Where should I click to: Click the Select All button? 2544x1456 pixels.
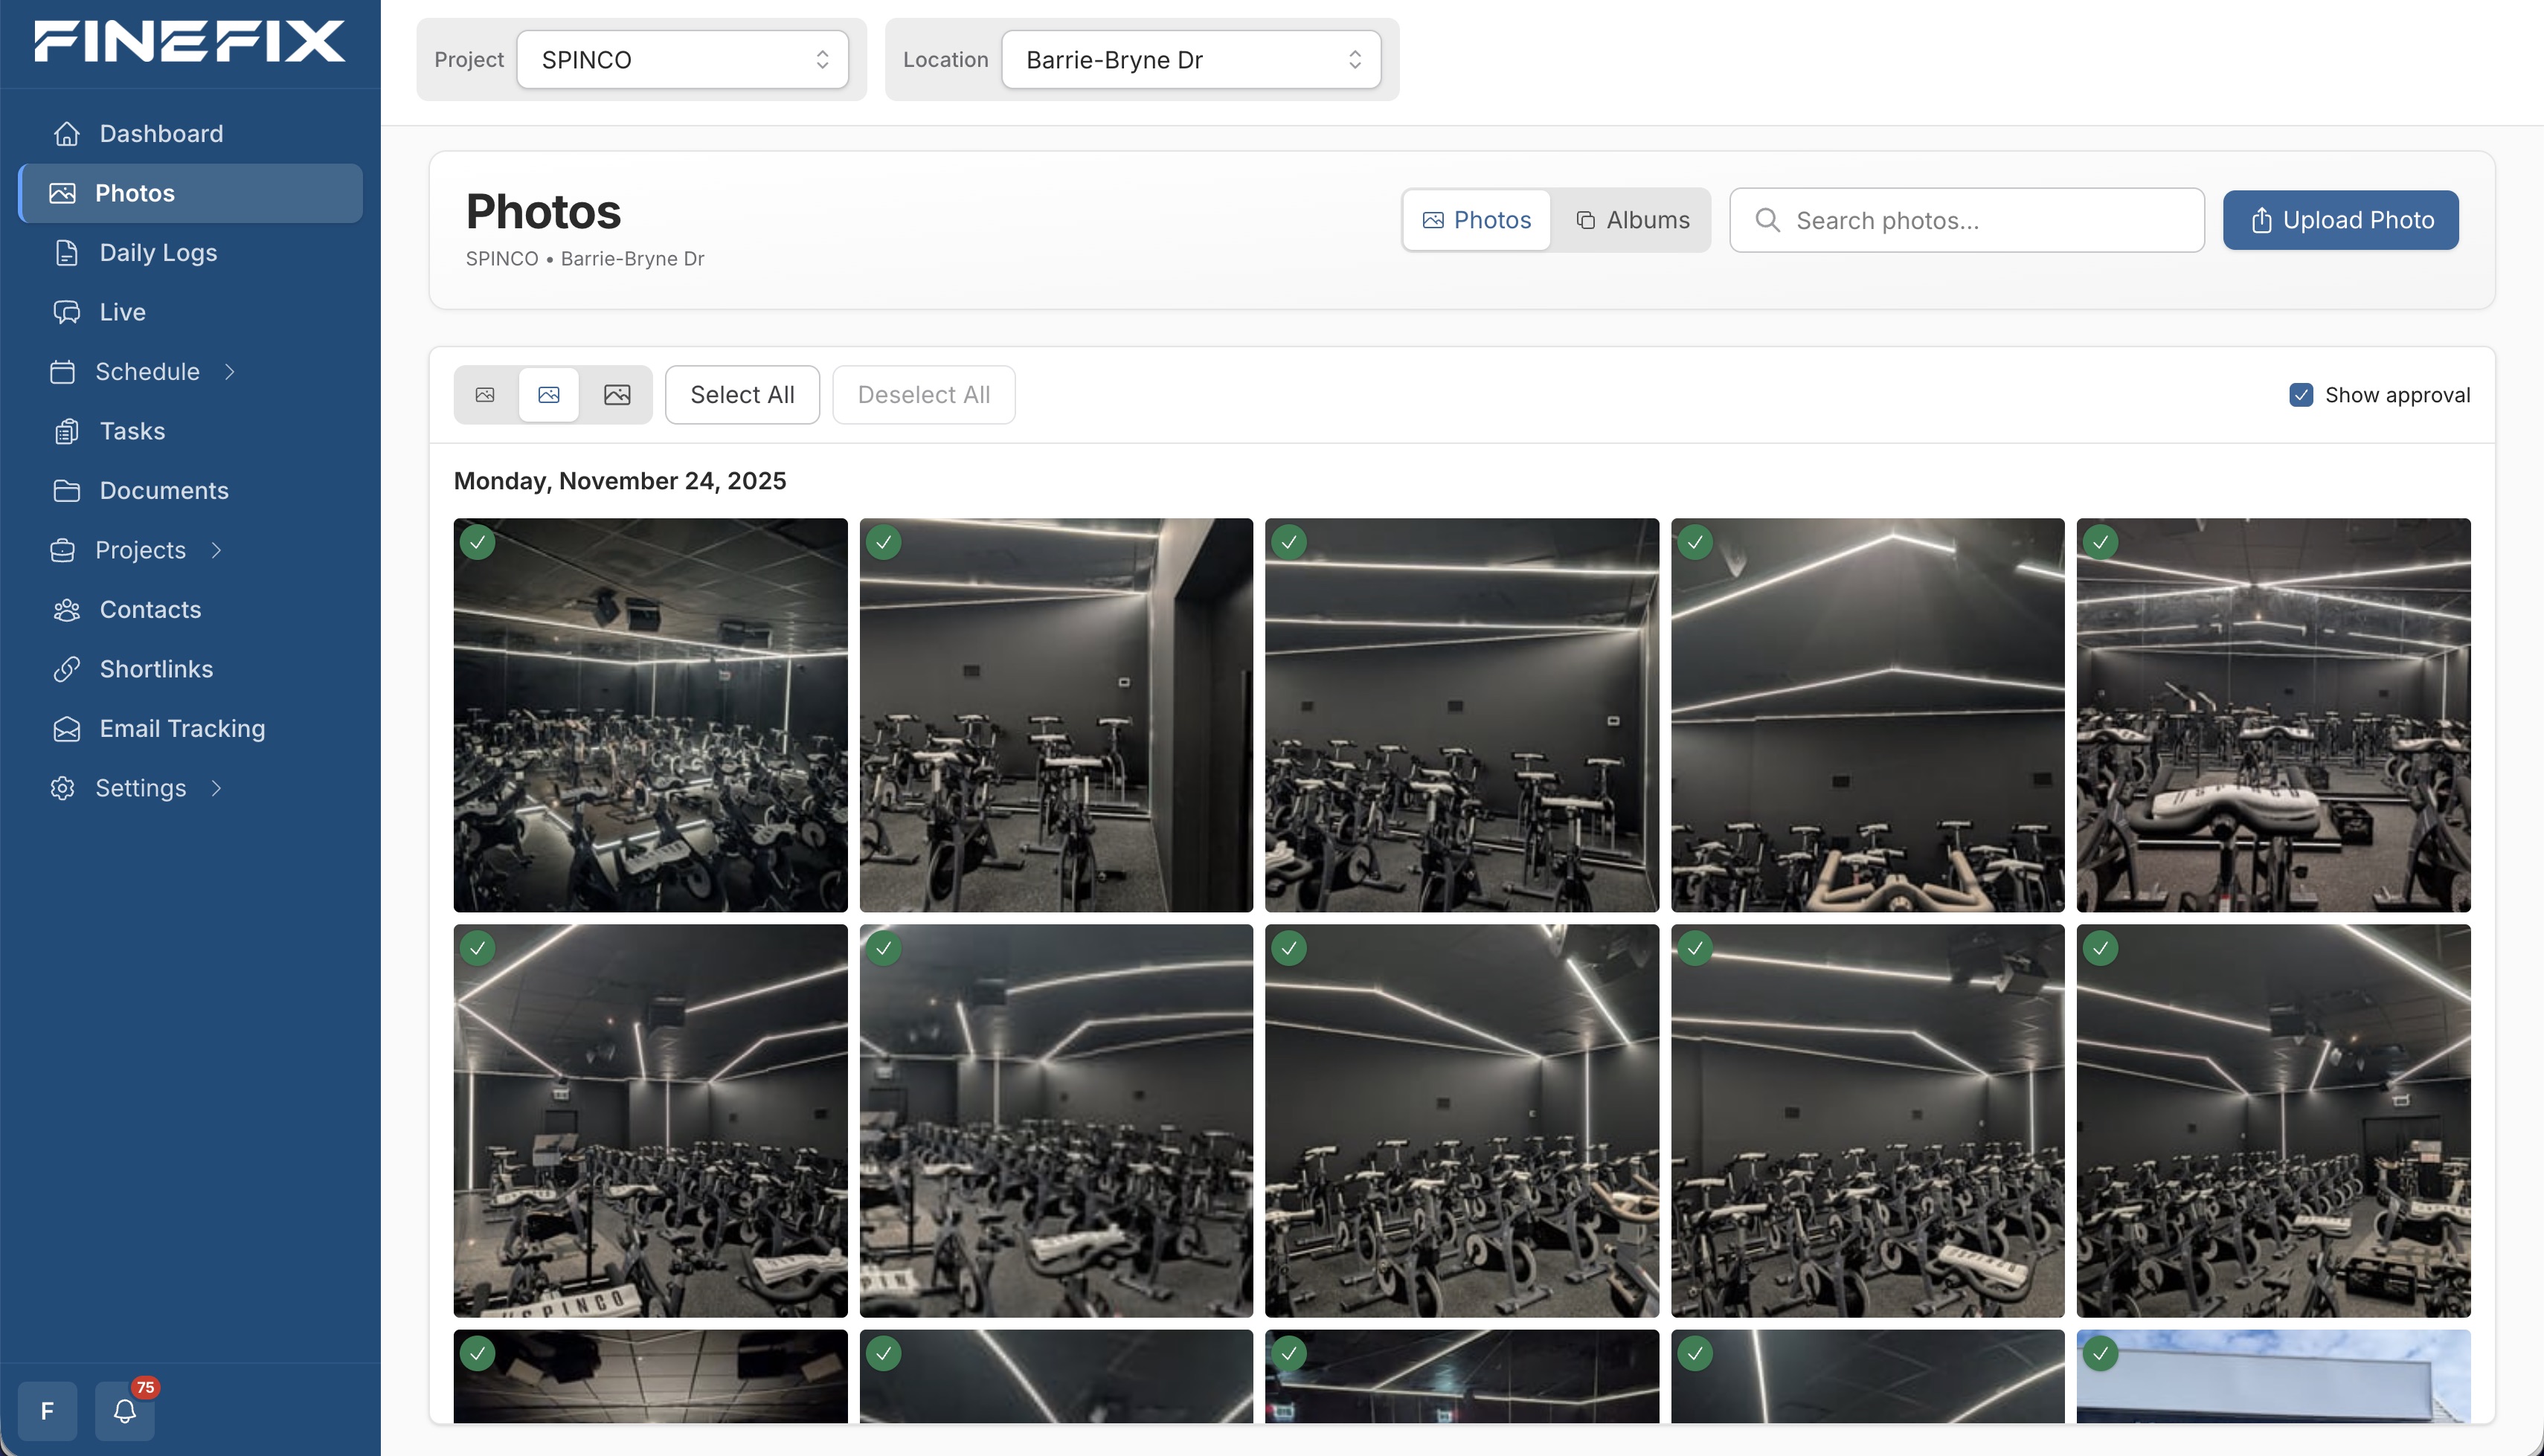coord(742,395)
